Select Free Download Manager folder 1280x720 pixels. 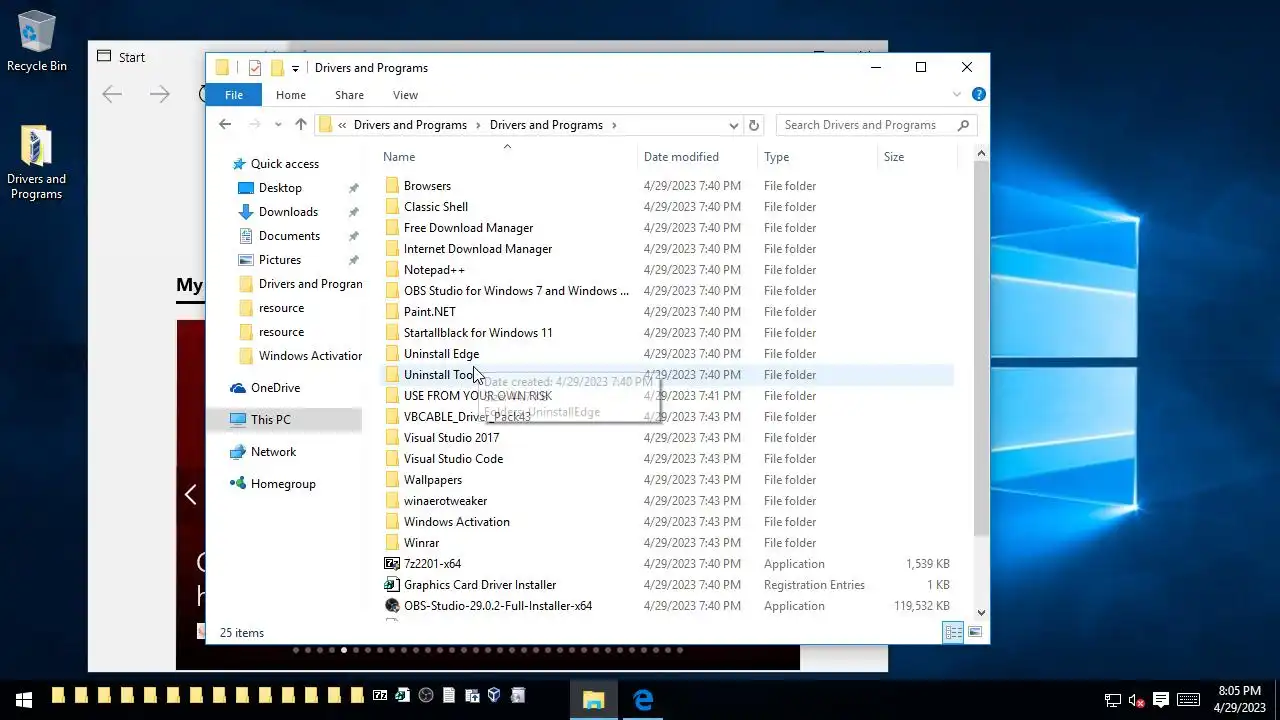[x=468, y=228]
